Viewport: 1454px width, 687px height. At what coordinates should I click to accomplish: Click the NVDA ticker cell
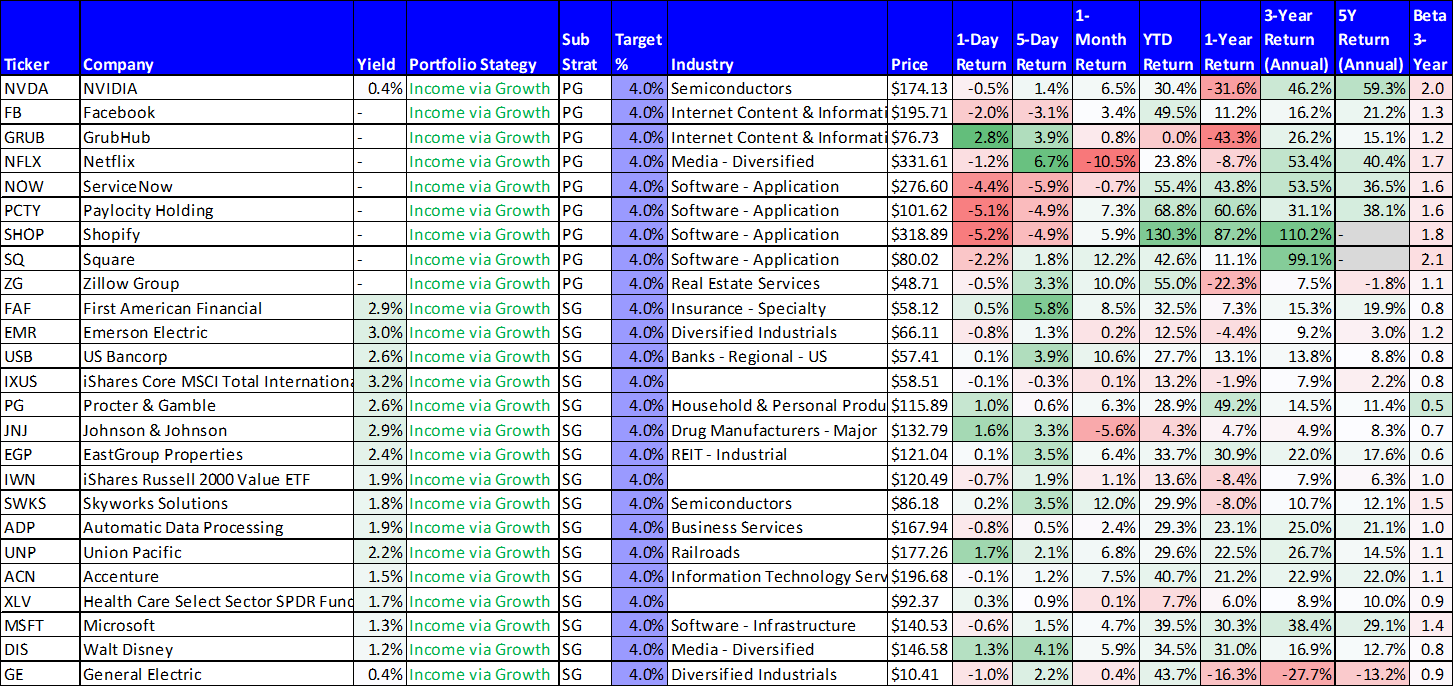(x=40, y=88)
